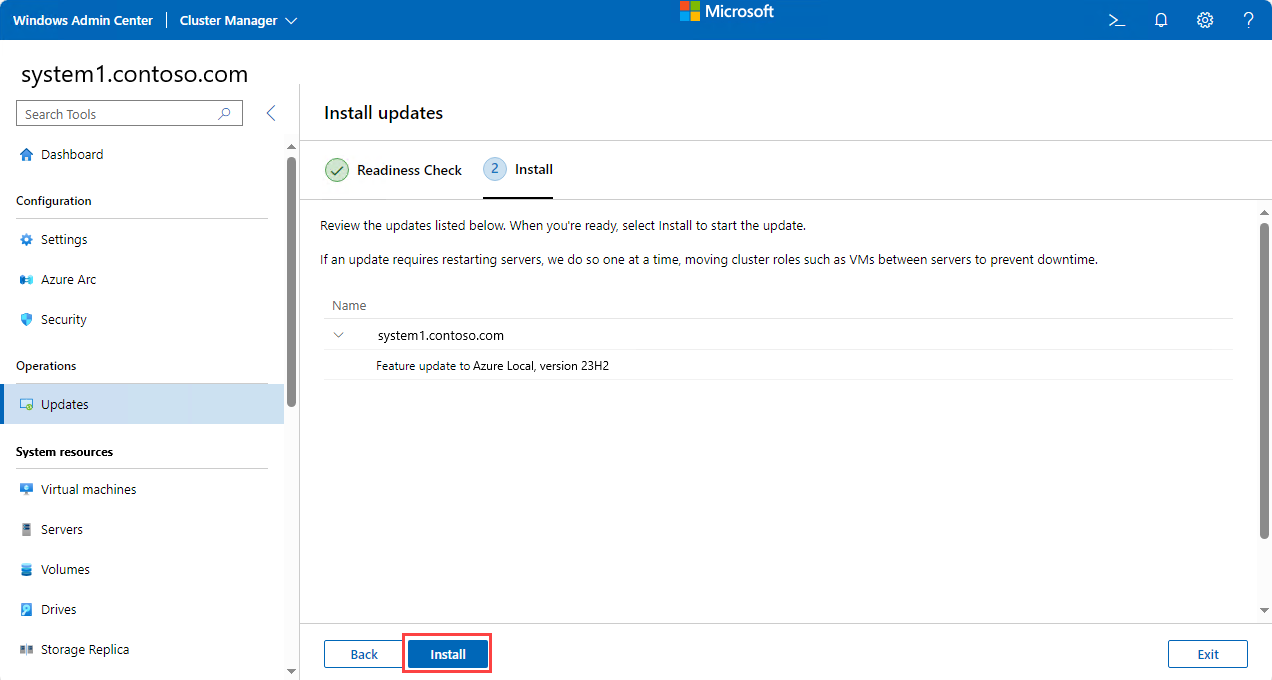
Task: Open the PowerShell console icon
Action: [1116, 20]
